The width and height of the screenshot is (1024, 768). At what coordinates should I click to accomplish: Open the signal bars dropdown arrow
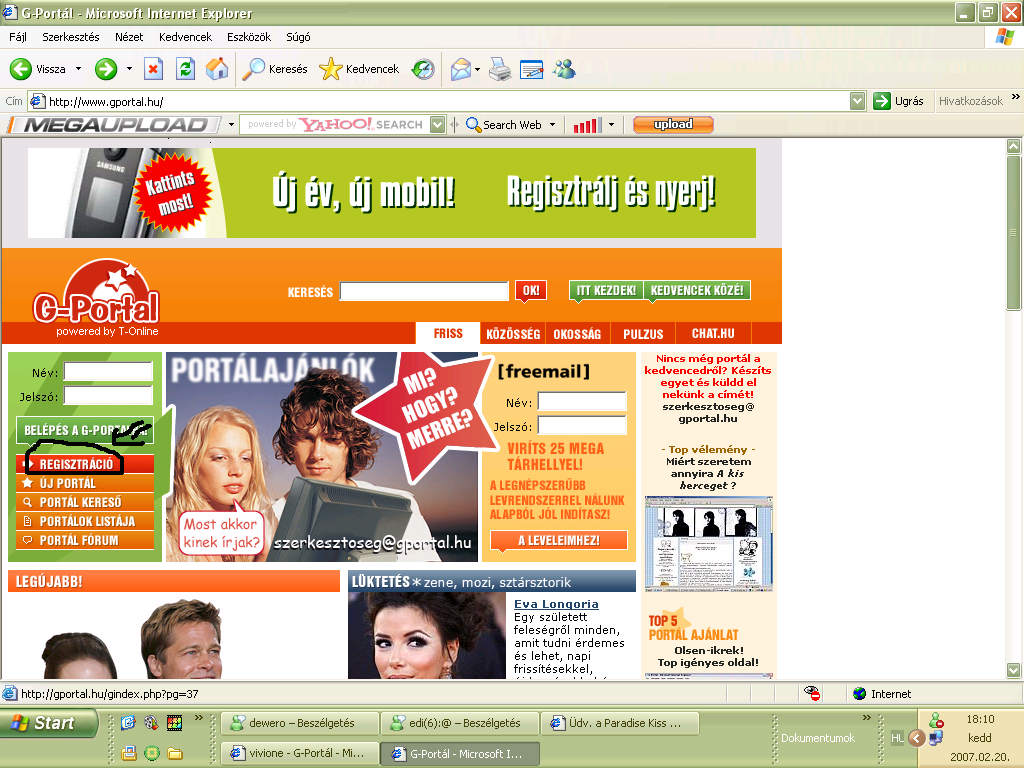pyautogui.click(x=611, y=125)
